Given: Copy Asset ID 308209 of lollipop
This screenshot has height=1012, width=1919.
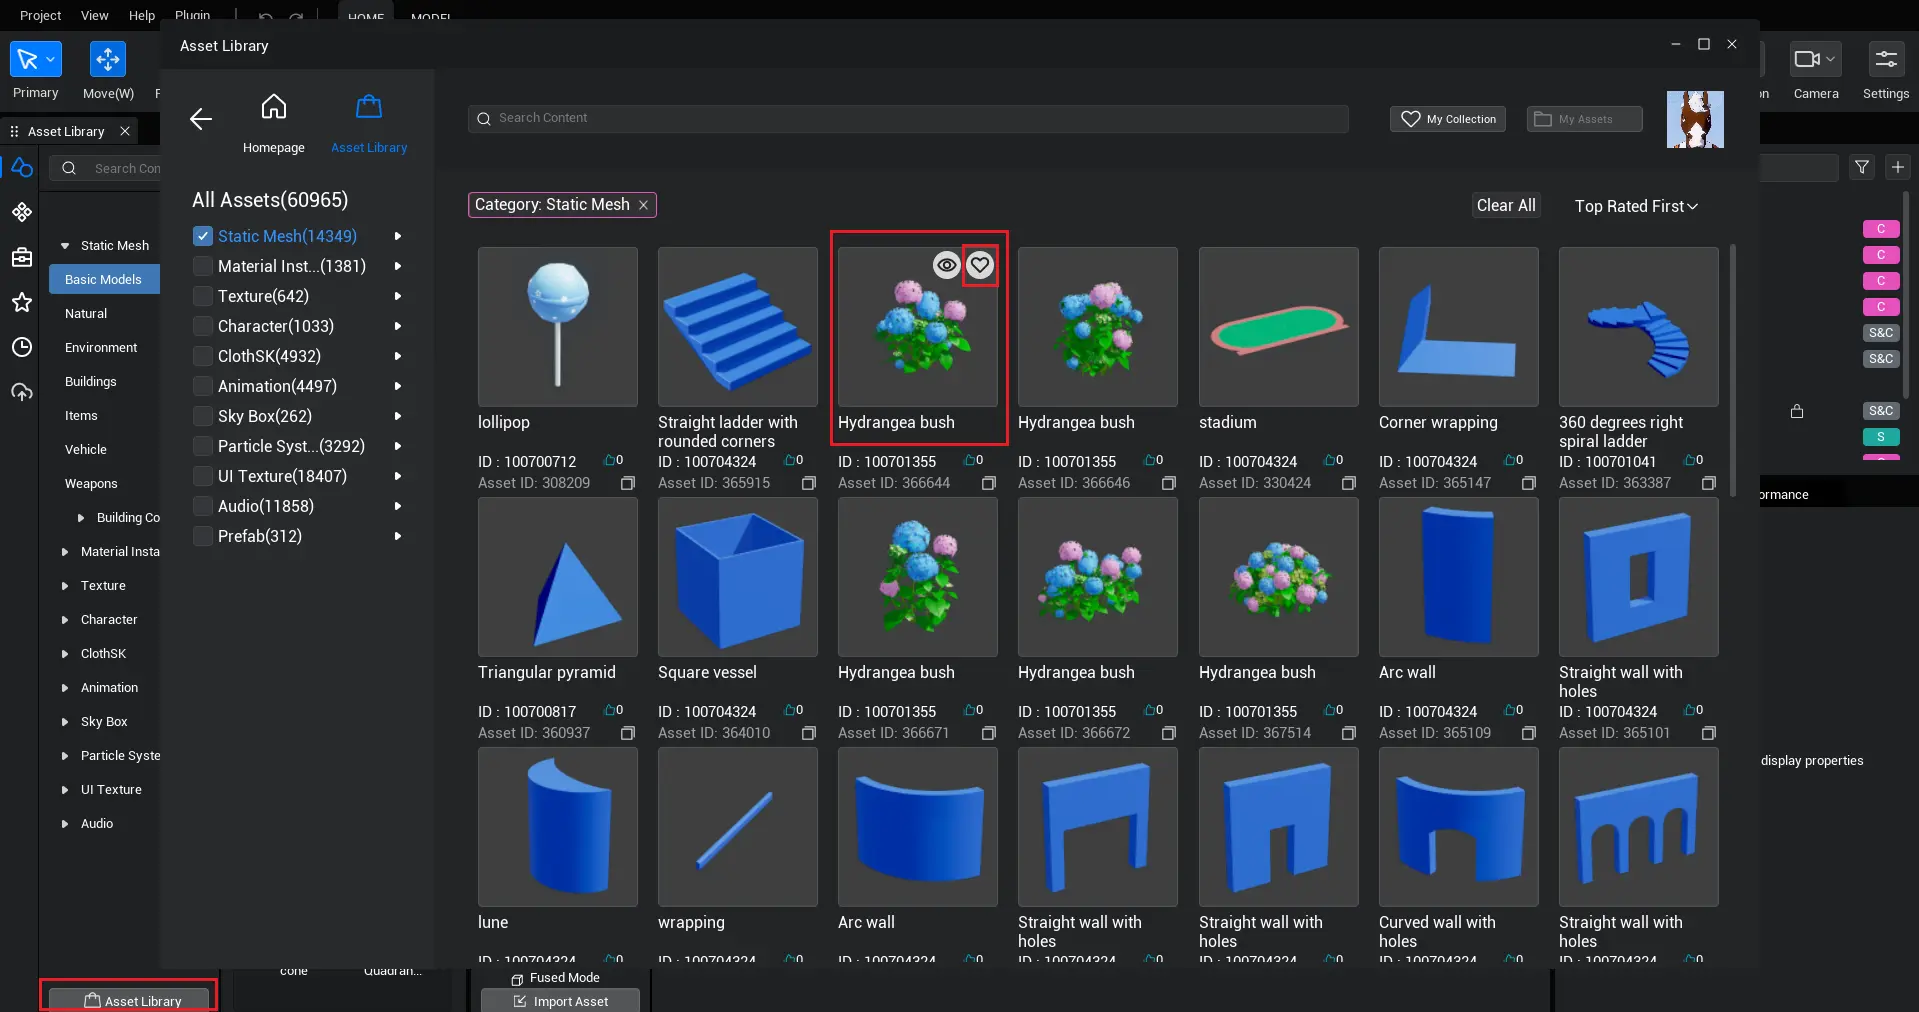Looking at the screenshot, I should [x=628, y=483].
